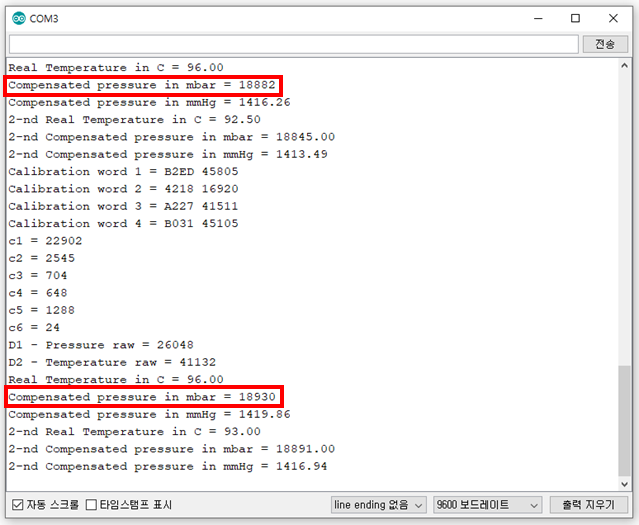Screen dimensions: 639x525
Task: Click the 출력 지우기 clear output button
Action: tap(588, 505)
